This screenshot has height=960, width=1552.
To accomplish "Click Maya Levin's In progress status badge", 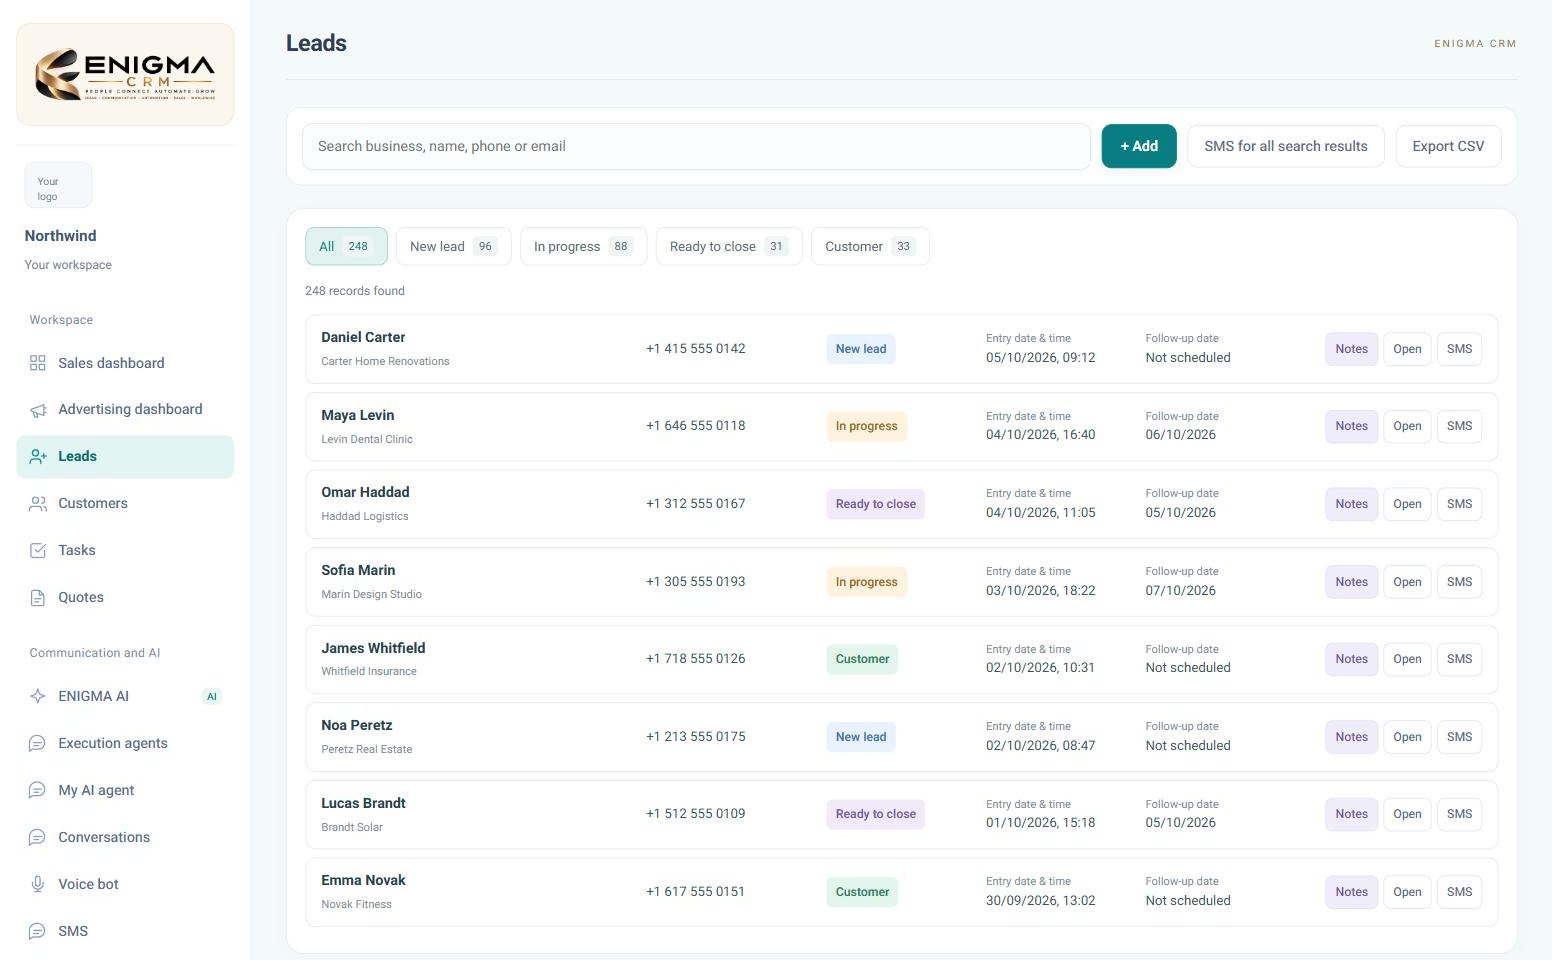I will point(866,427).
